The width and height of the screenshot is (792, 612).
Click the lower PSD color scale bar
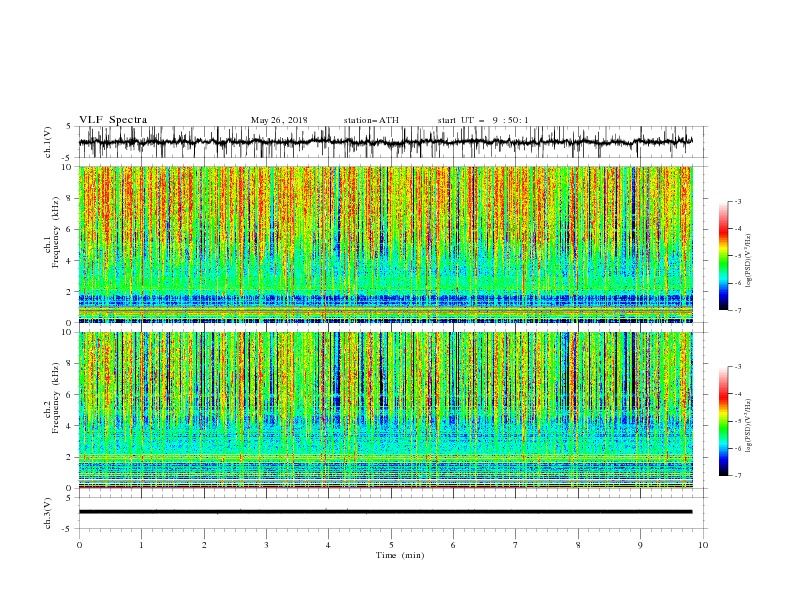724,421
